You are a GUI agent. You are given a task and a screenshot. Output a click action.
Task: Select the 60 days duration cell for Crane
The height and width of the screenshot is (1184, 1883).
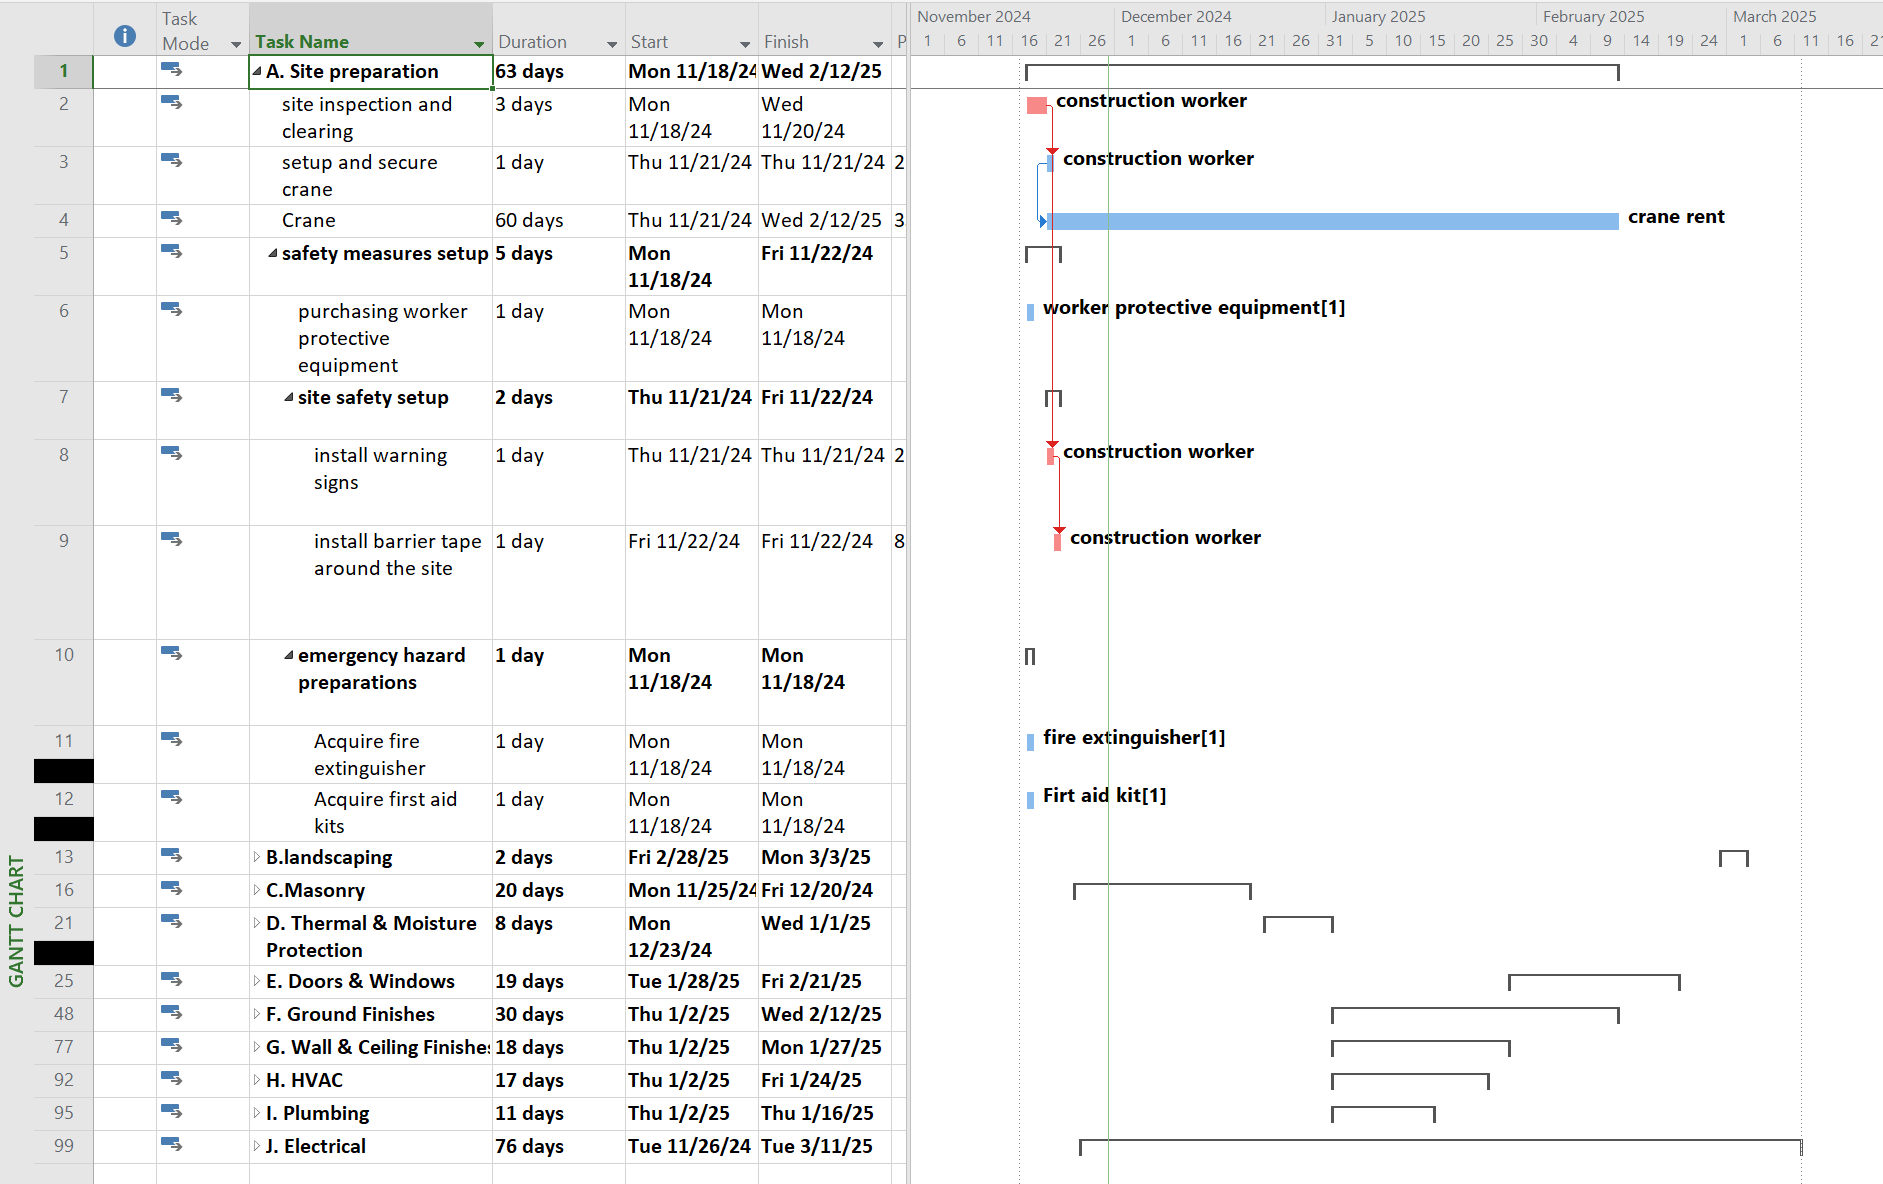click(x=559, y=220)
